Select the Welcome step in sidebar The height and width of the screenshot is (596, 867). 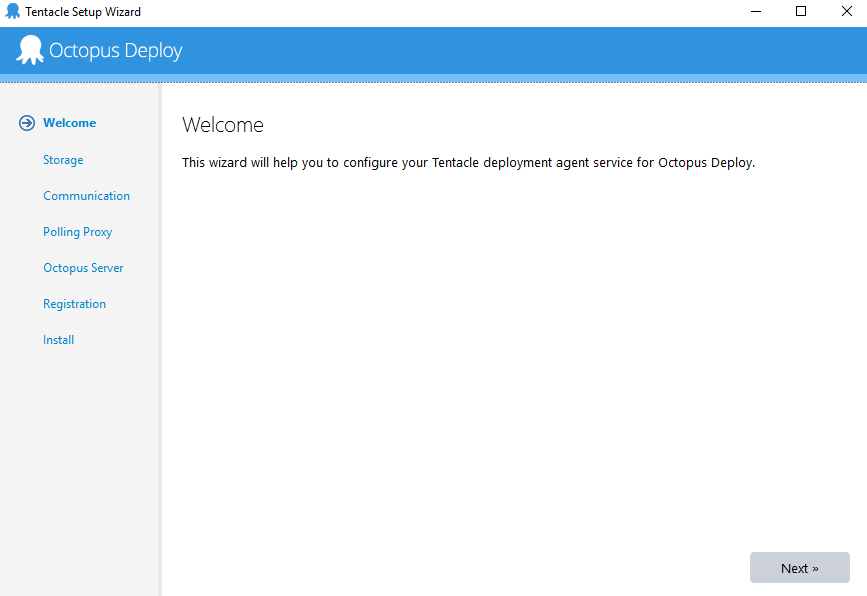tap(70, 123)
